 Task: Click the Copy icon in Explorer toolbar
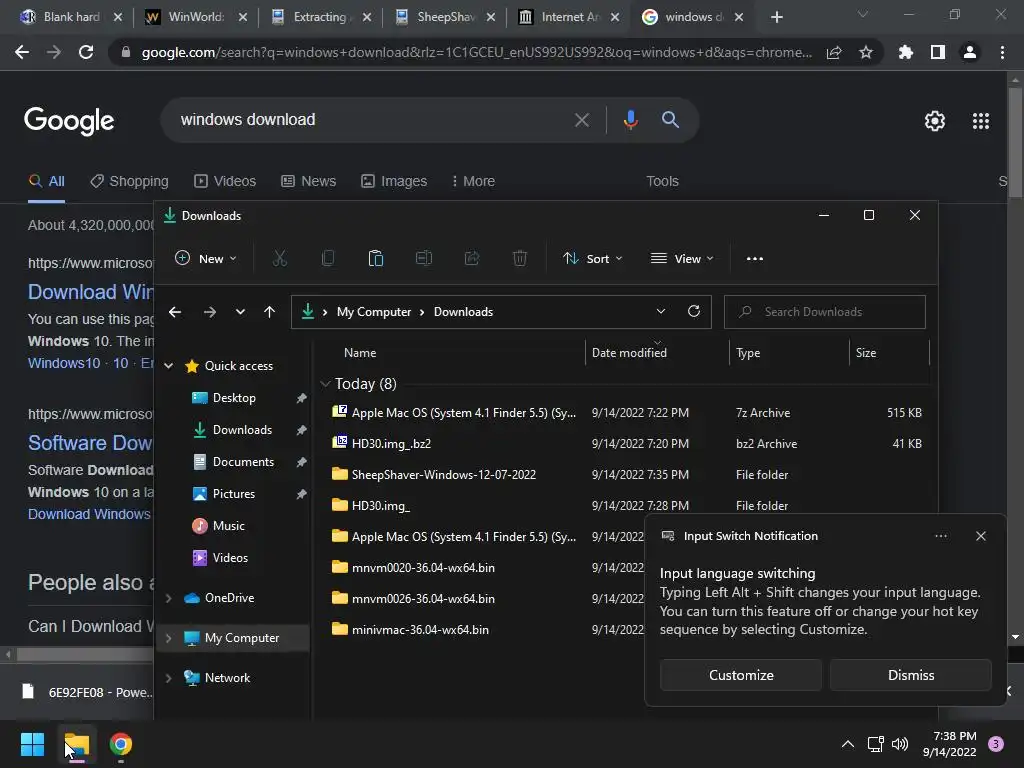pyautogui.click(x=328, y=259)
